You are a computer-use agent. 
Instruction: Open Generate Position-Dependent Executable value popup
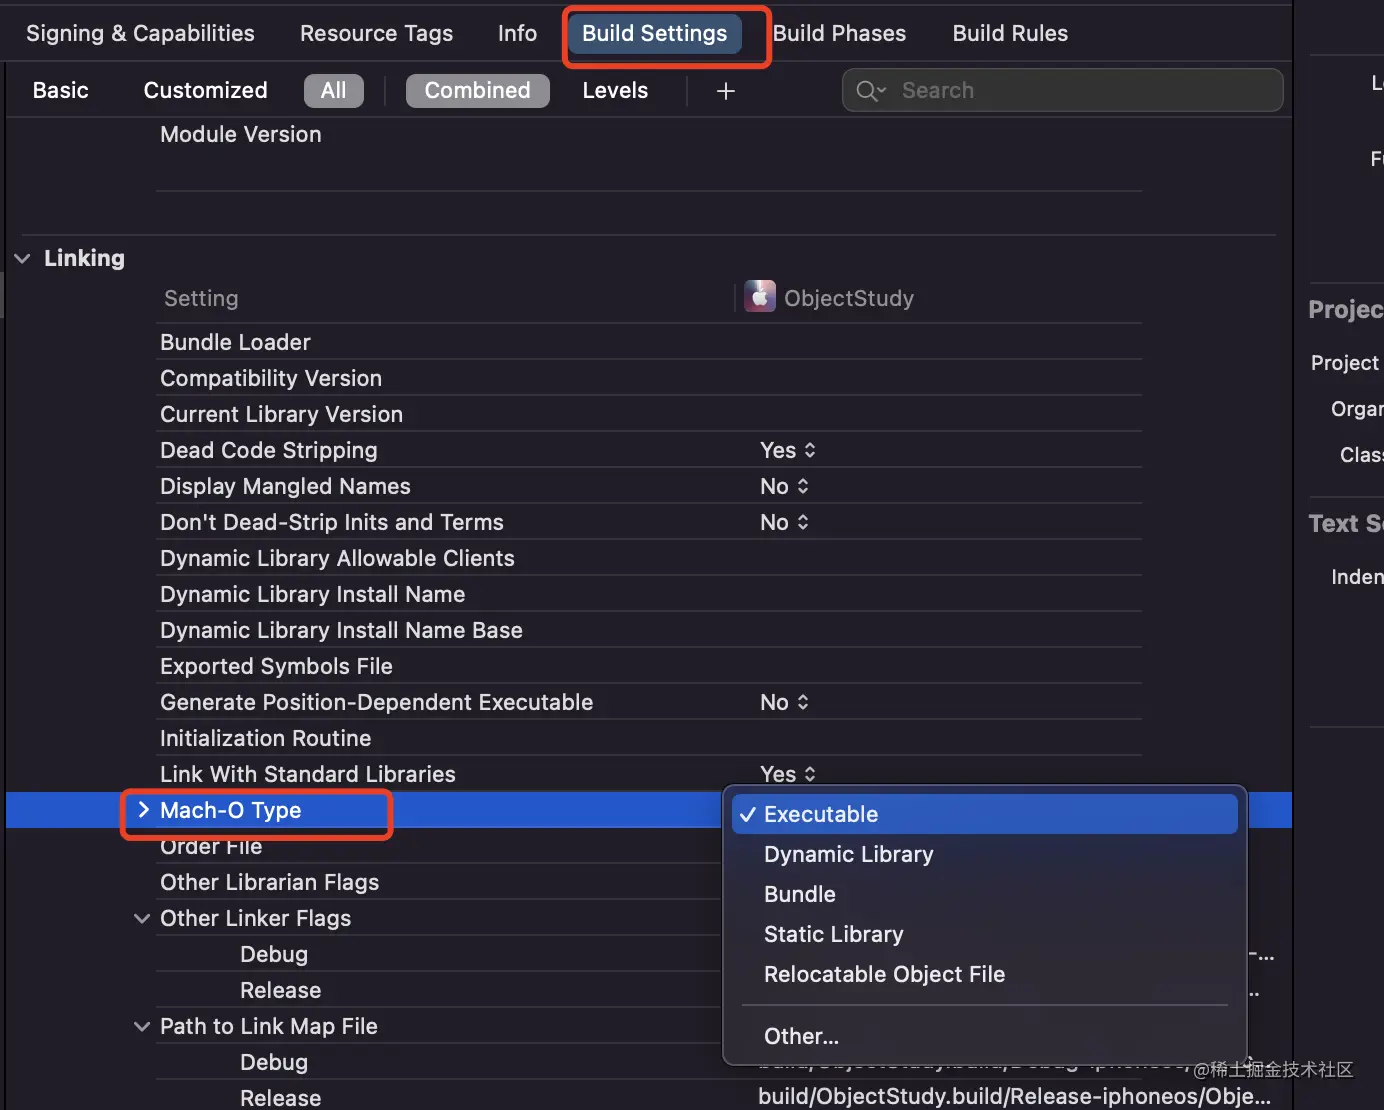784,702
